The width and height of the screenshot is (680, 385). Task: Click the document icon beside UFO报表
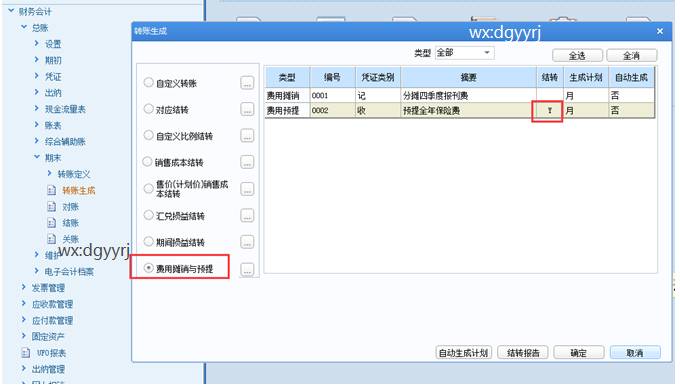(x=26, y=352)
